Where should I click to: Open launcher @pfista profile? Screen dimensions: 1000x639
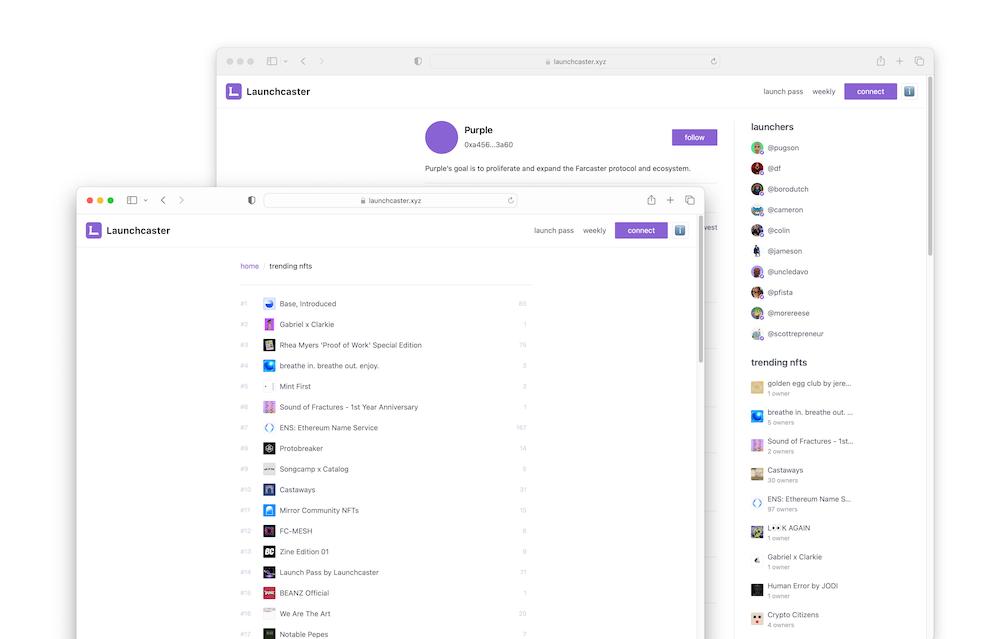[x=772, y=293]
